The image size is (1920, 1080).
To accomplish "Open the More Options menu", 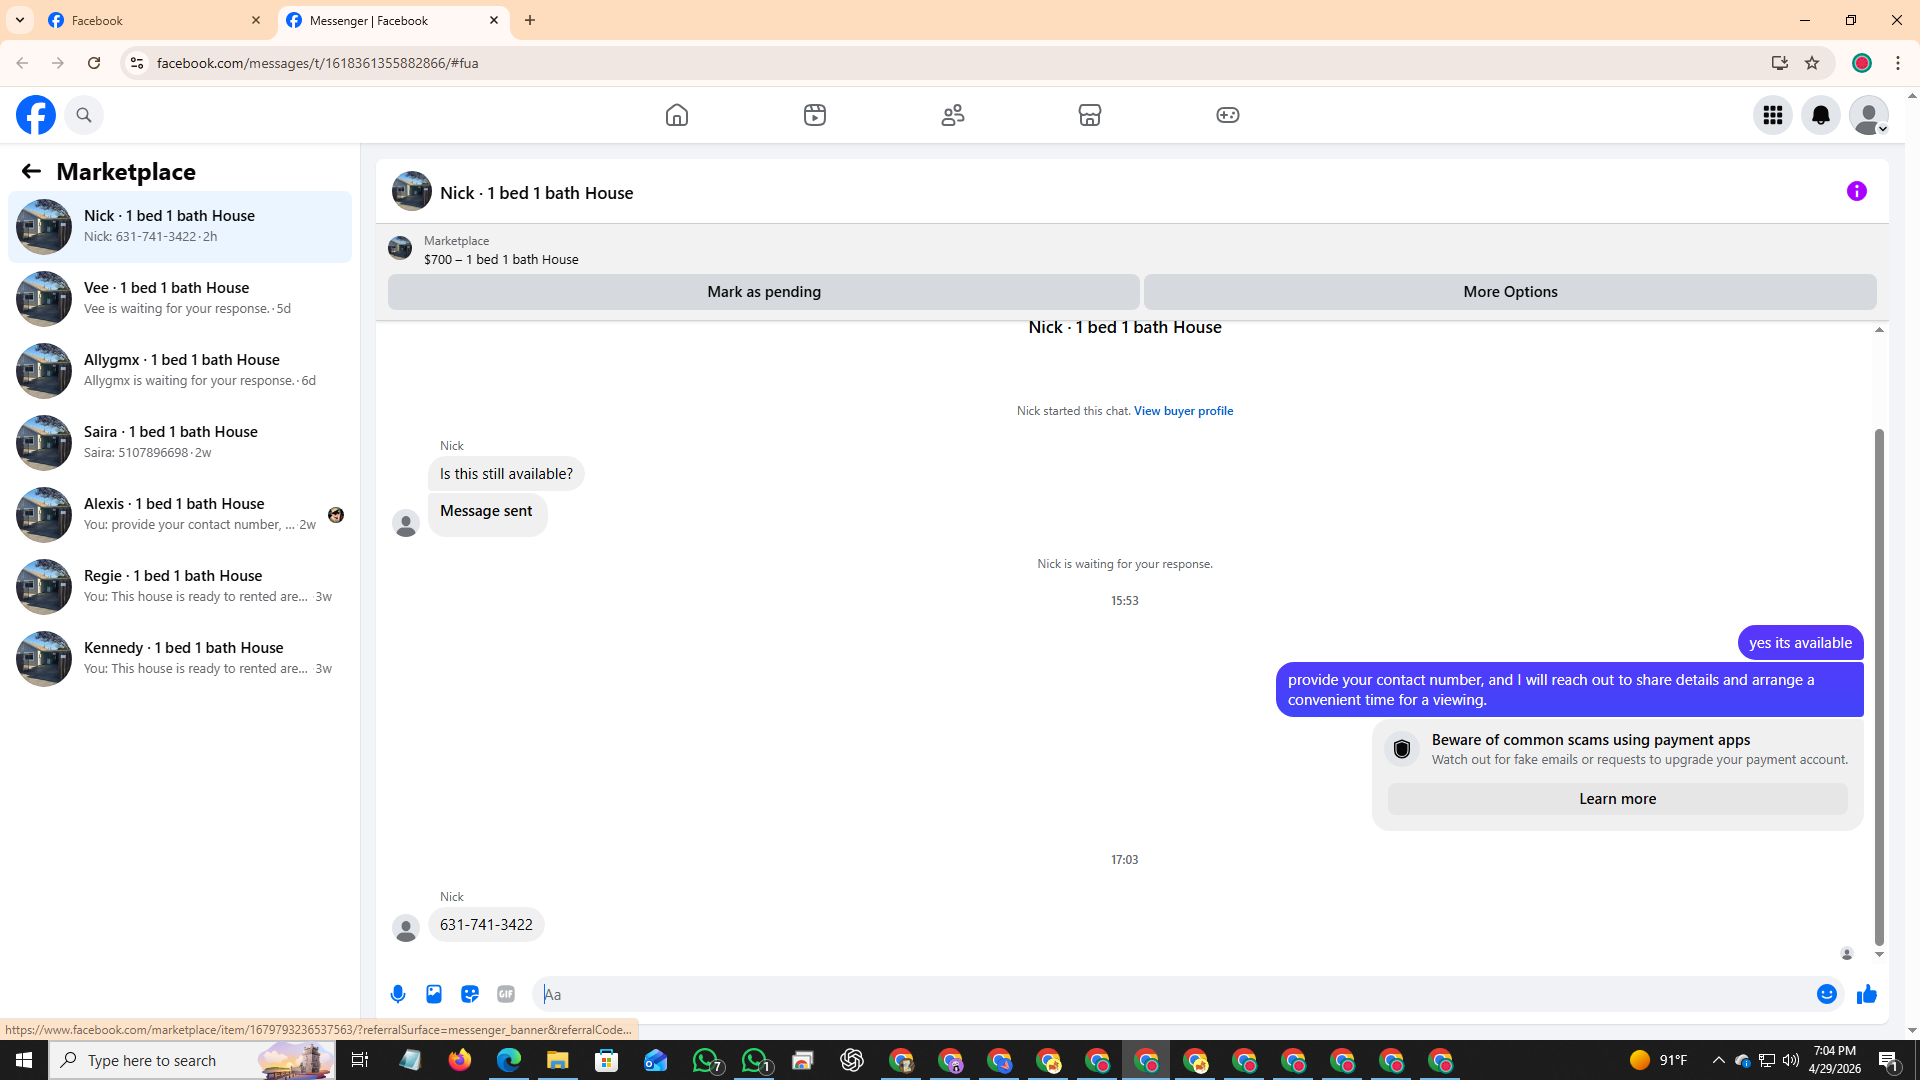I will 1509,292.
